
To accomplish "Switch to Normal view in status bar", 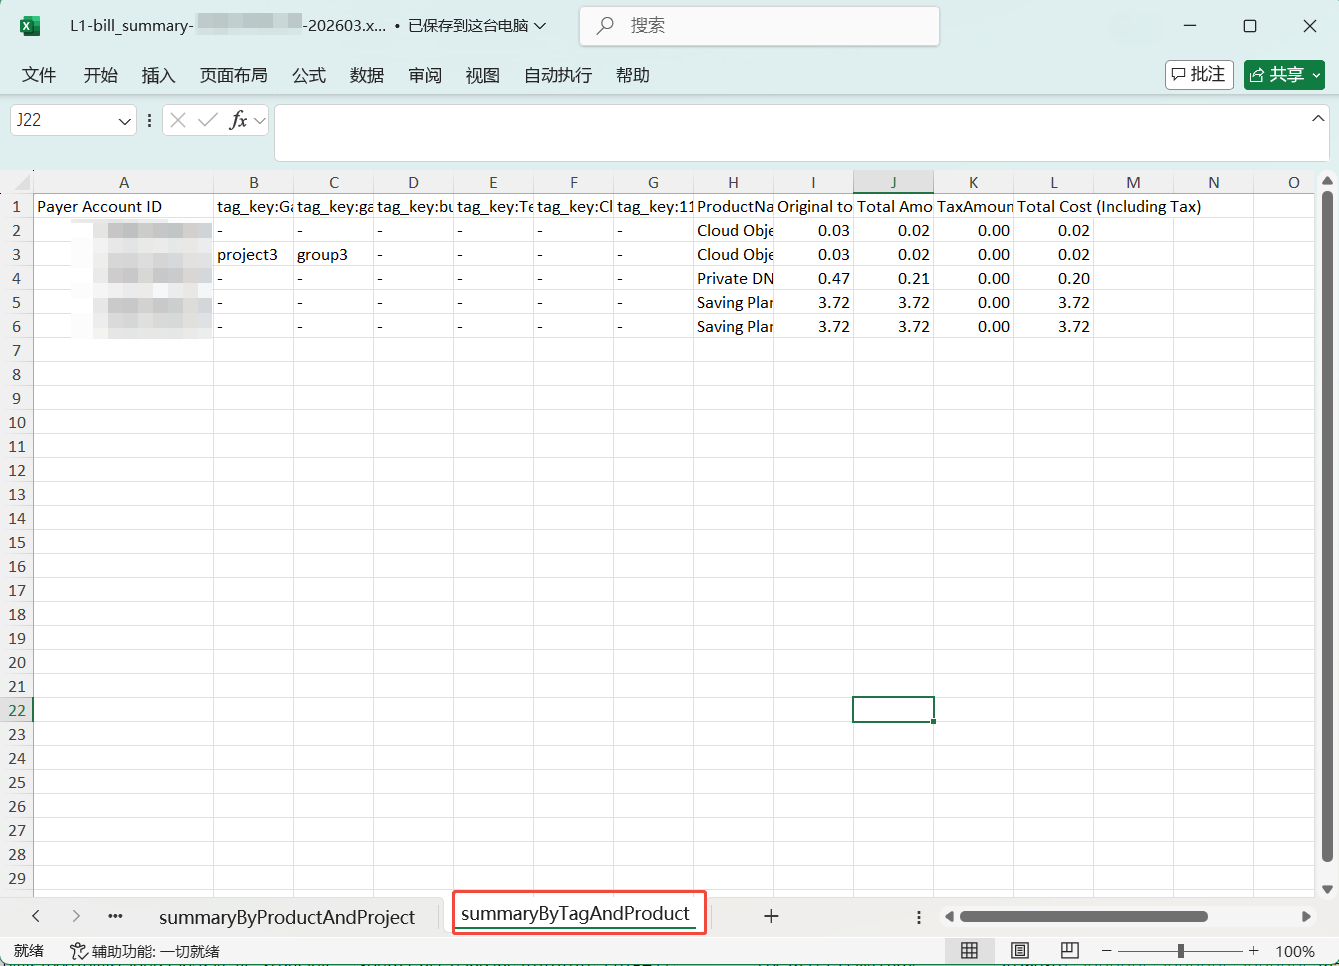I will (x=969, y=951).
